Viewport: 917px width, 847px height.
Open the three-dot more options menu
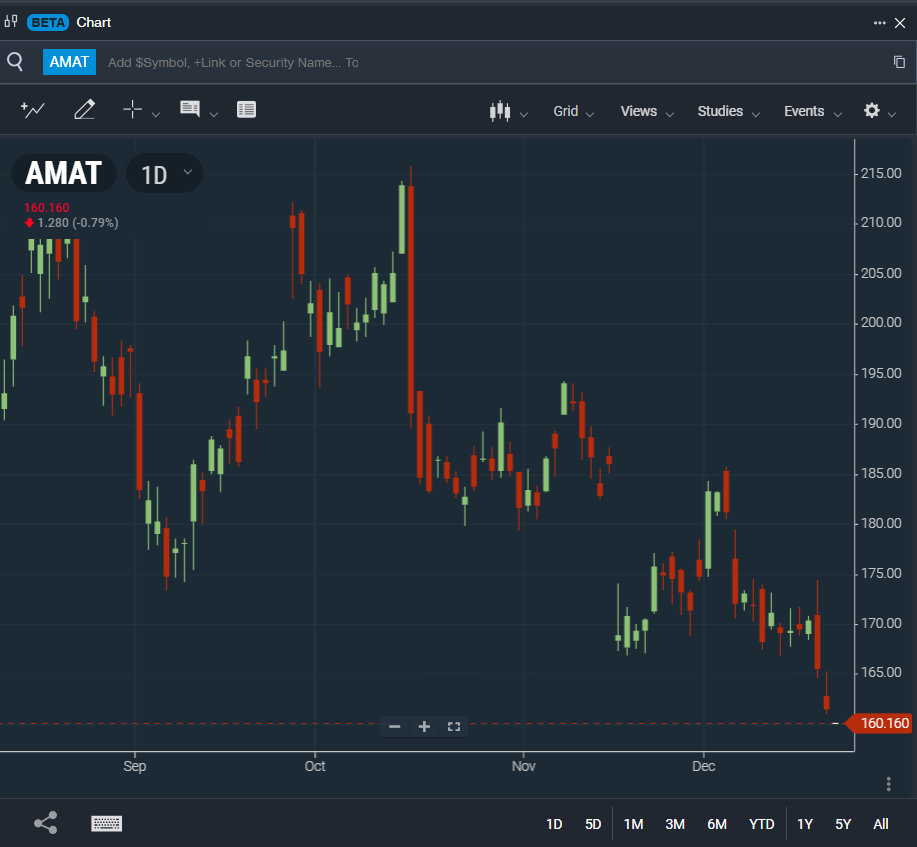(880, 23)
